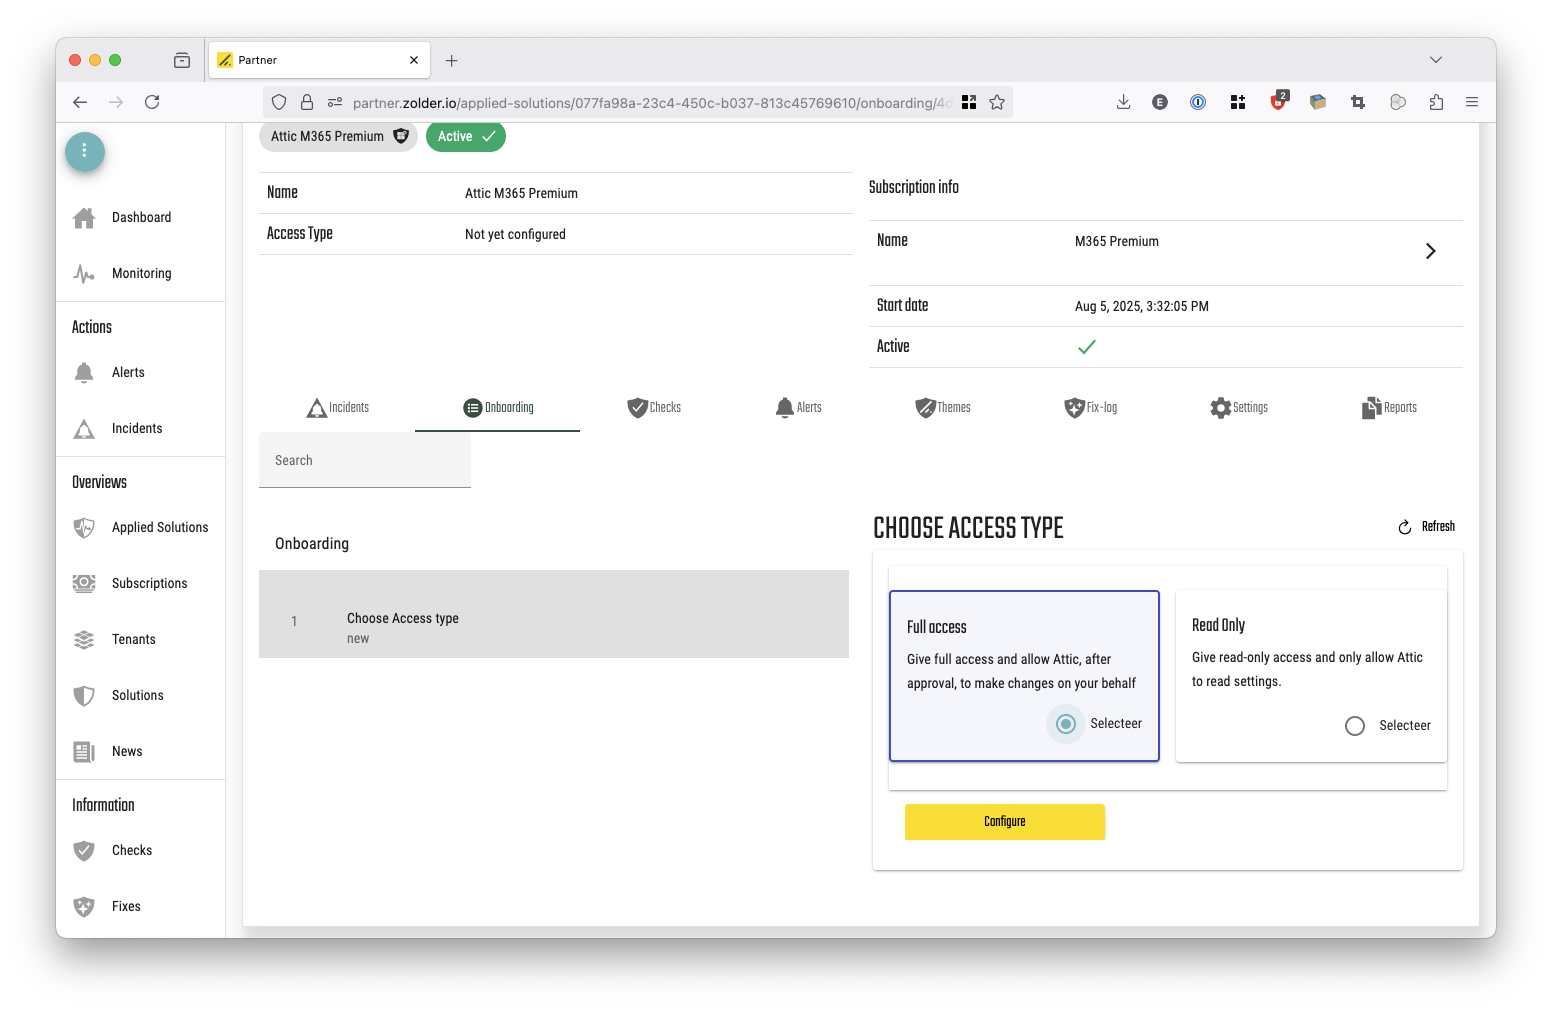Switch to the Checks tab

[654, 408]
